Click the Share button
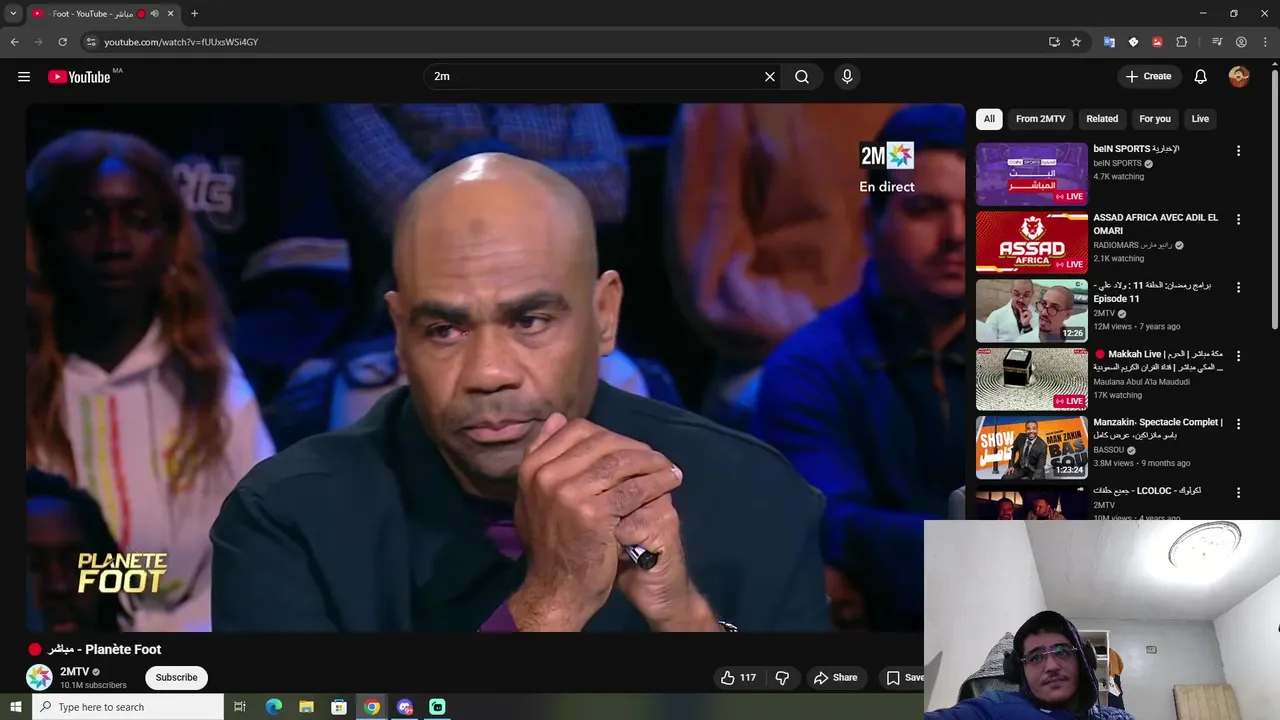The width and height of the screenshot is (1280, 720). 835,677
